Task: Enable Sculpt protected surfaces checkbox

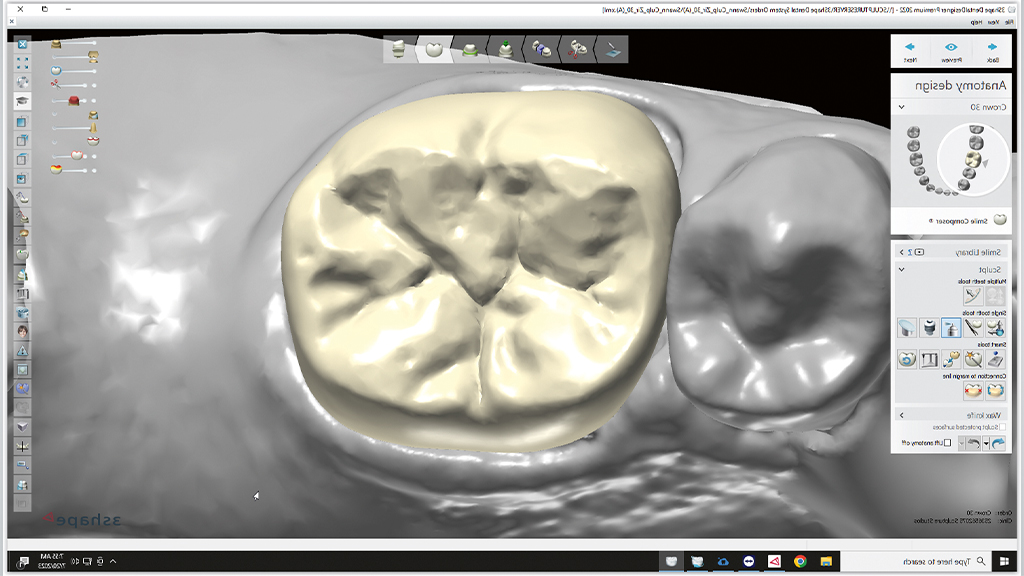Action: point(1003,427)
